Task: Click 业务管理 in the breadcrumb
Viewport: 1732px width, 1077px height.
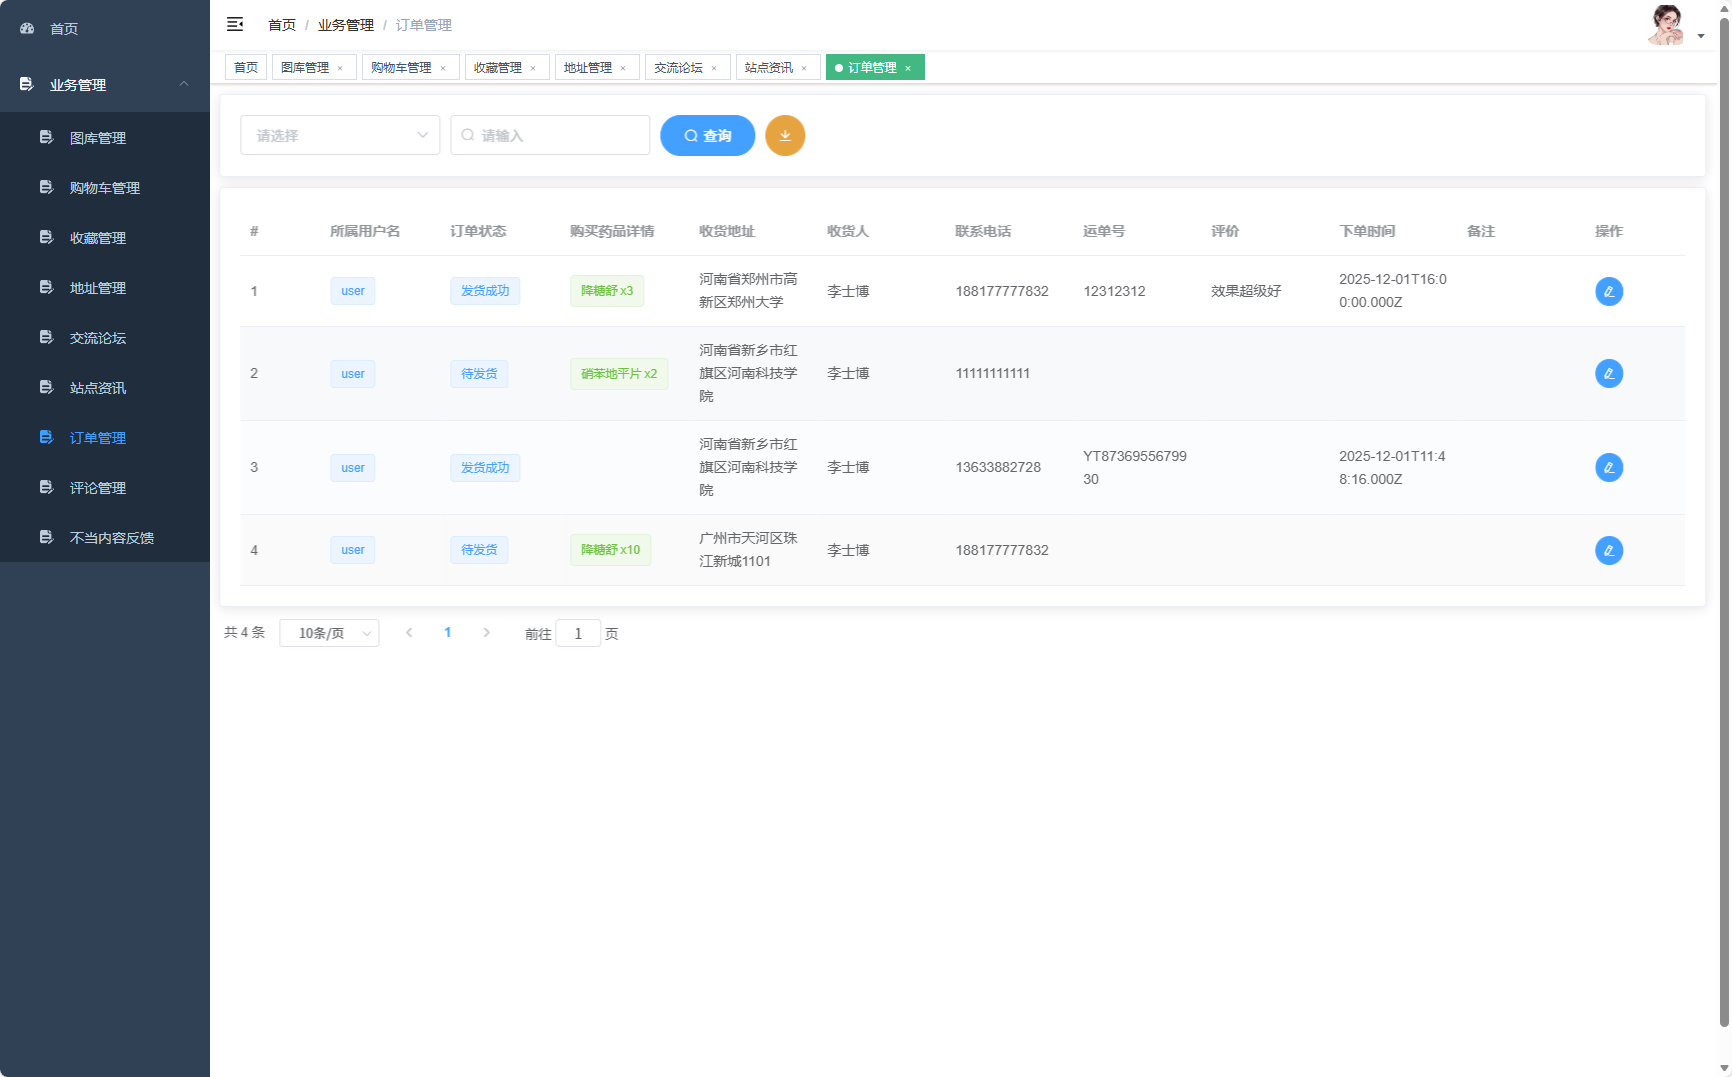Action: (x=345, y=25)
